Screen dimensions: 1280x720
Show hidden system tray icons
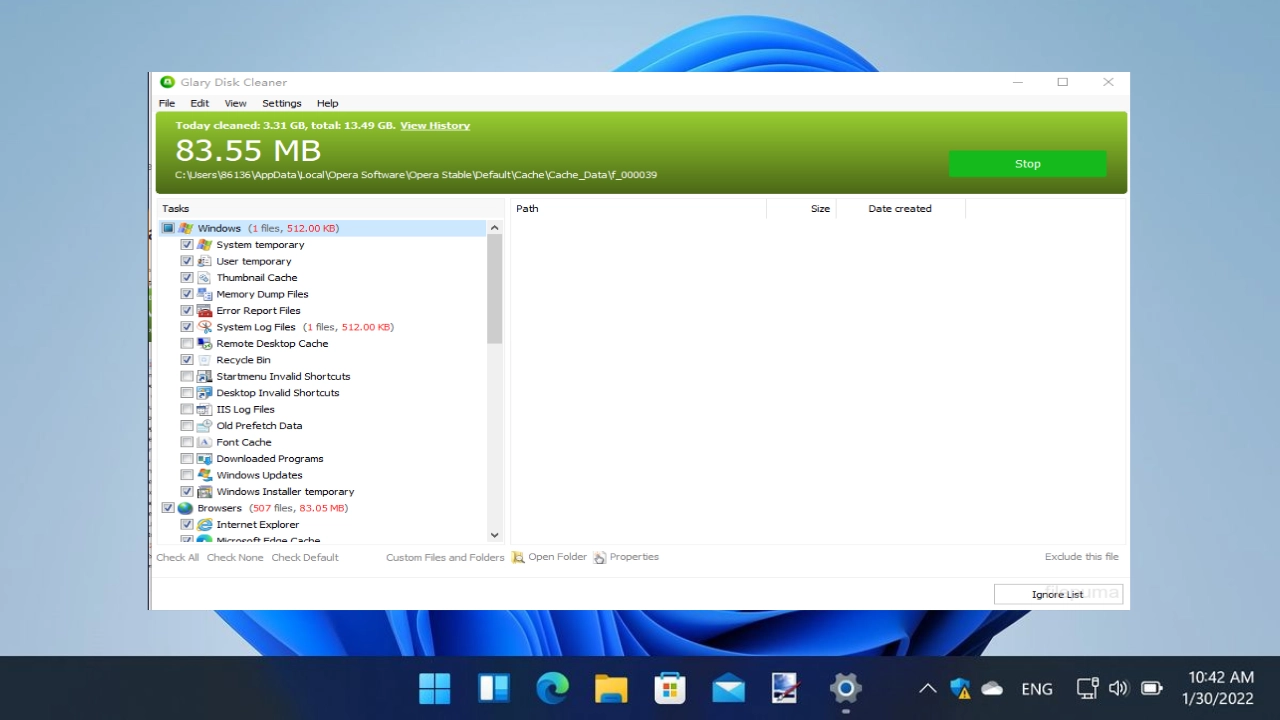(x=927, y=688)
